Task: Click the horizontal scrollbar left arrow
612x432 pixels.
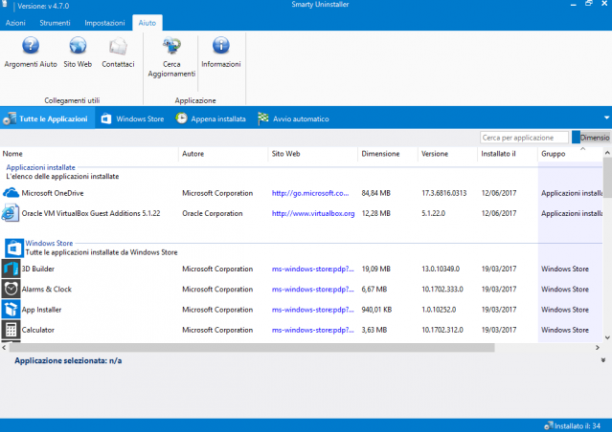Action: (x=4, y=347)
